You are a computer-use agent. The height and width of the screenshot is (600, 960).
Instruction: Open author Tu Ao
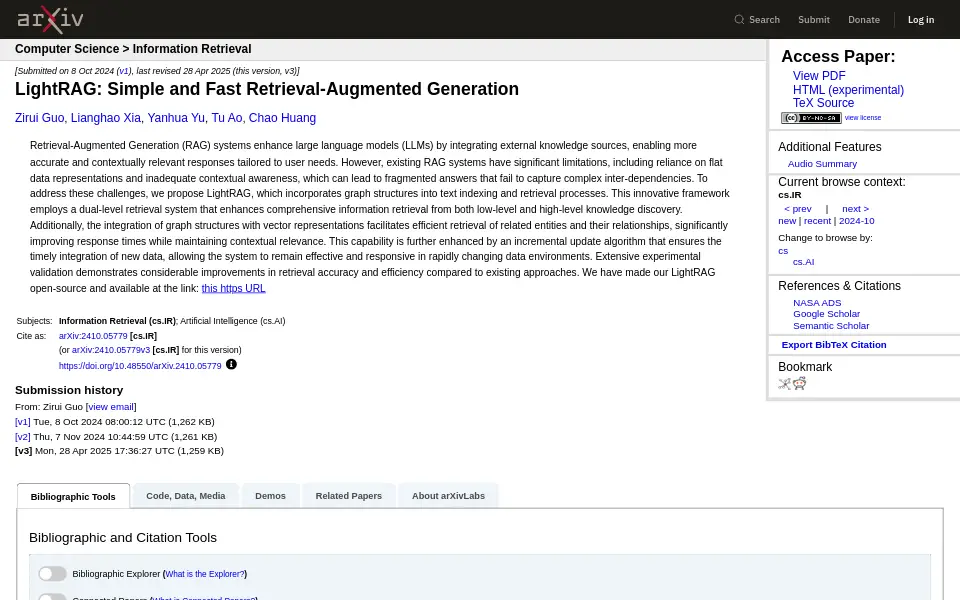click(227, 118)
